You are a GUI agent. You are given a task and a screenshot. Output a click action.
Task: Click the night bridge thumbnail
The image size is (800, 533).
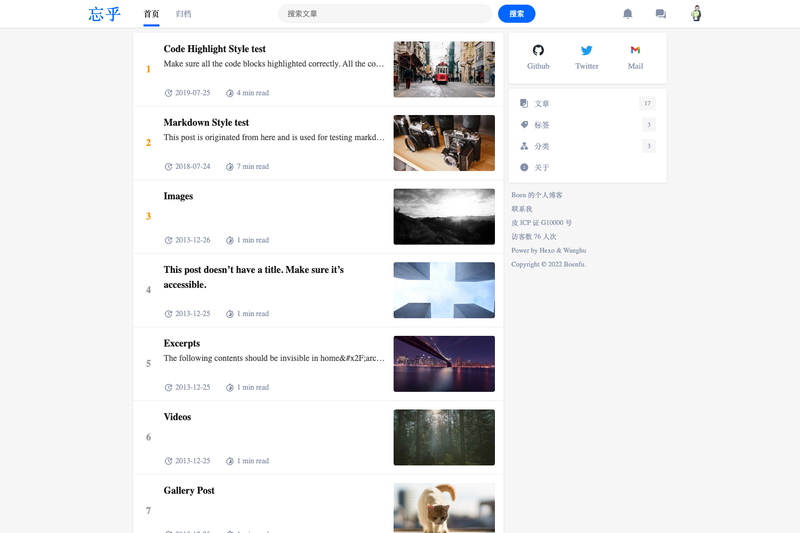(444, 364)
